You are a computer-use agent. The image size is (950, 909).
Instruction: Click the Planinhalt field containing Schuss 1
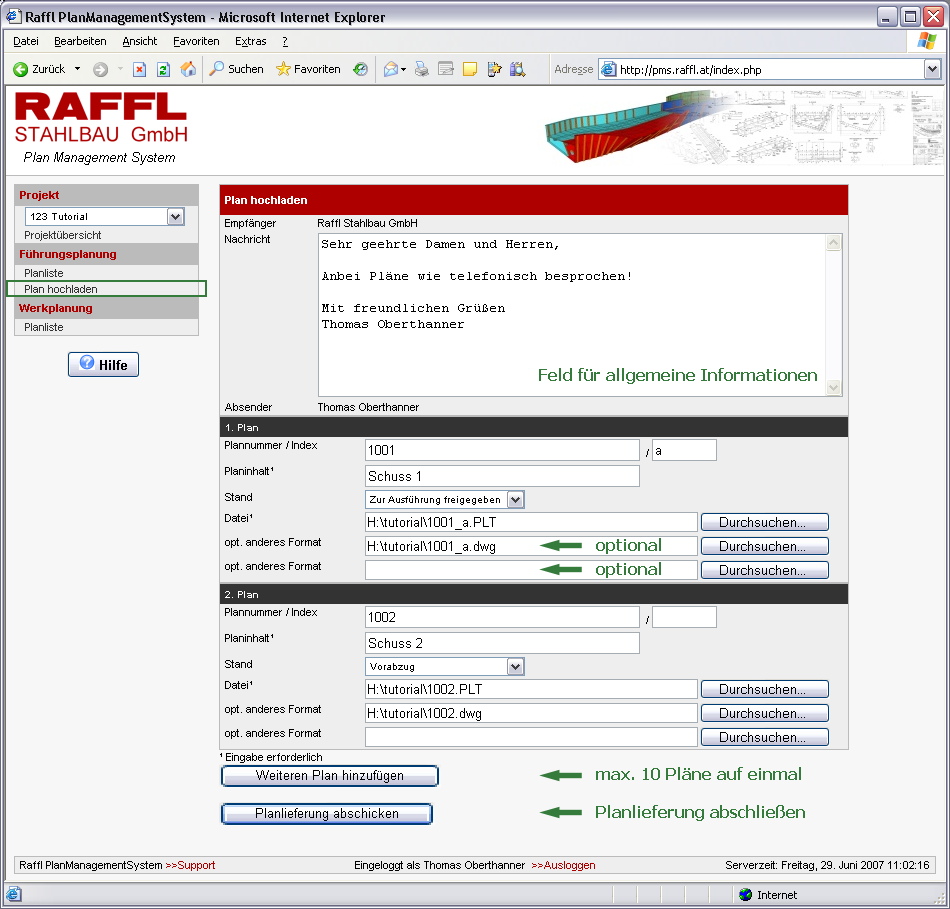click(x=502, y=476)
